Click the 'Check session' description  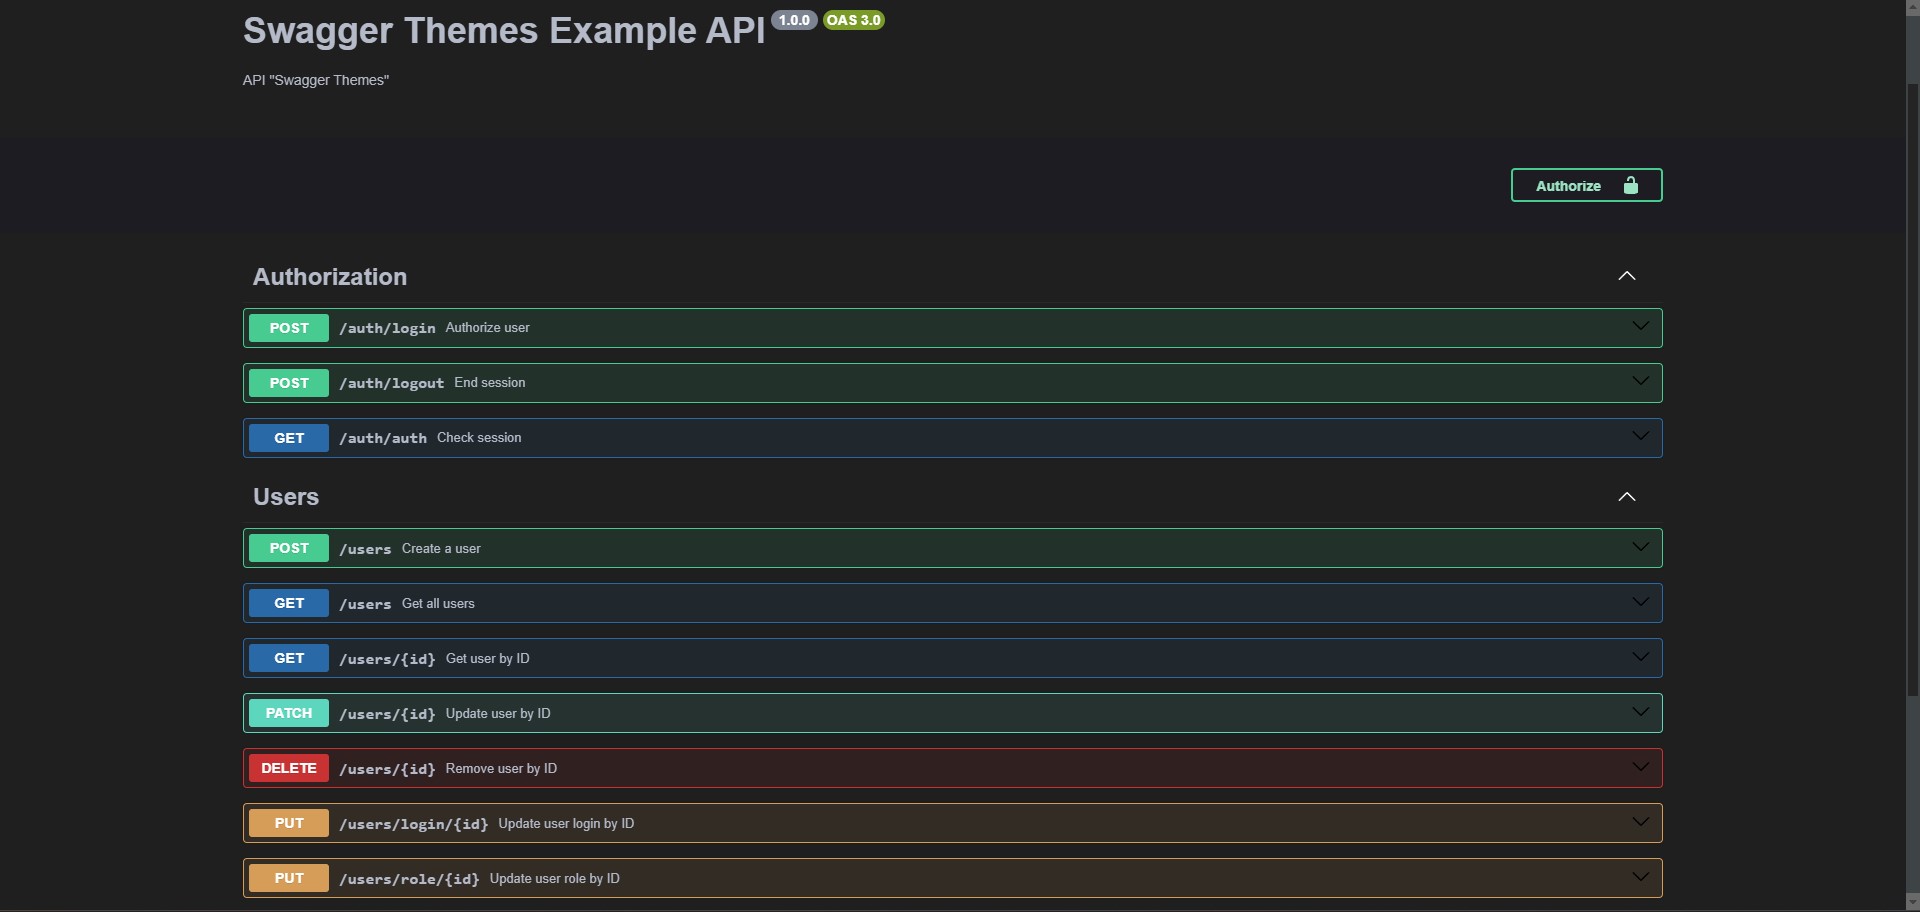tap(479, 437)
